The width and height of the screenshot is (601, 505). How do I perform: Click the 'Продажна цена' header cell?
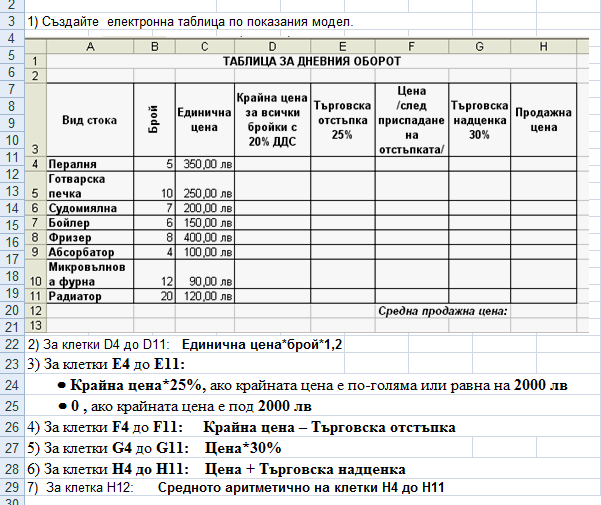pyautogui.click(x=544, y=120)
